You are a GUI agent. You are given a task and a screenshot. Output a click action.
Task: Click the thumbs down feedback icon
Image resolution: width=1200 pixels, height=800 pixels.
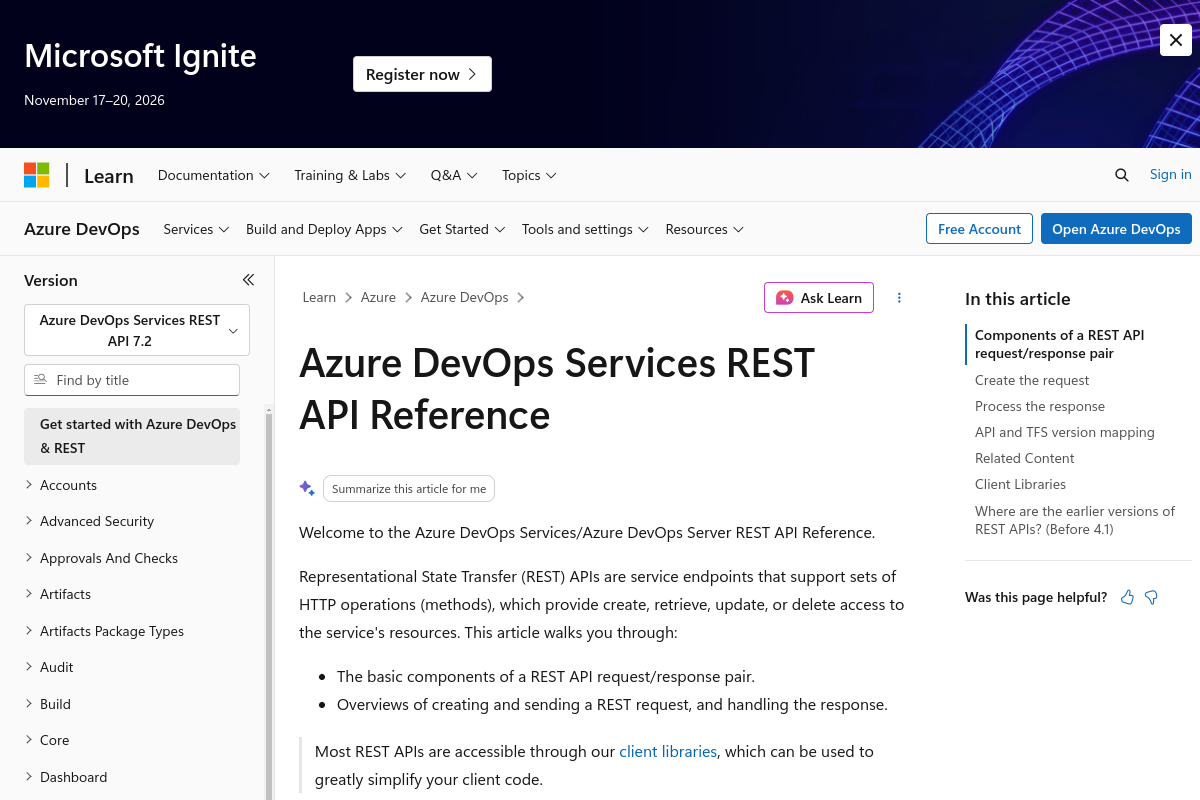coord(1151,597)
